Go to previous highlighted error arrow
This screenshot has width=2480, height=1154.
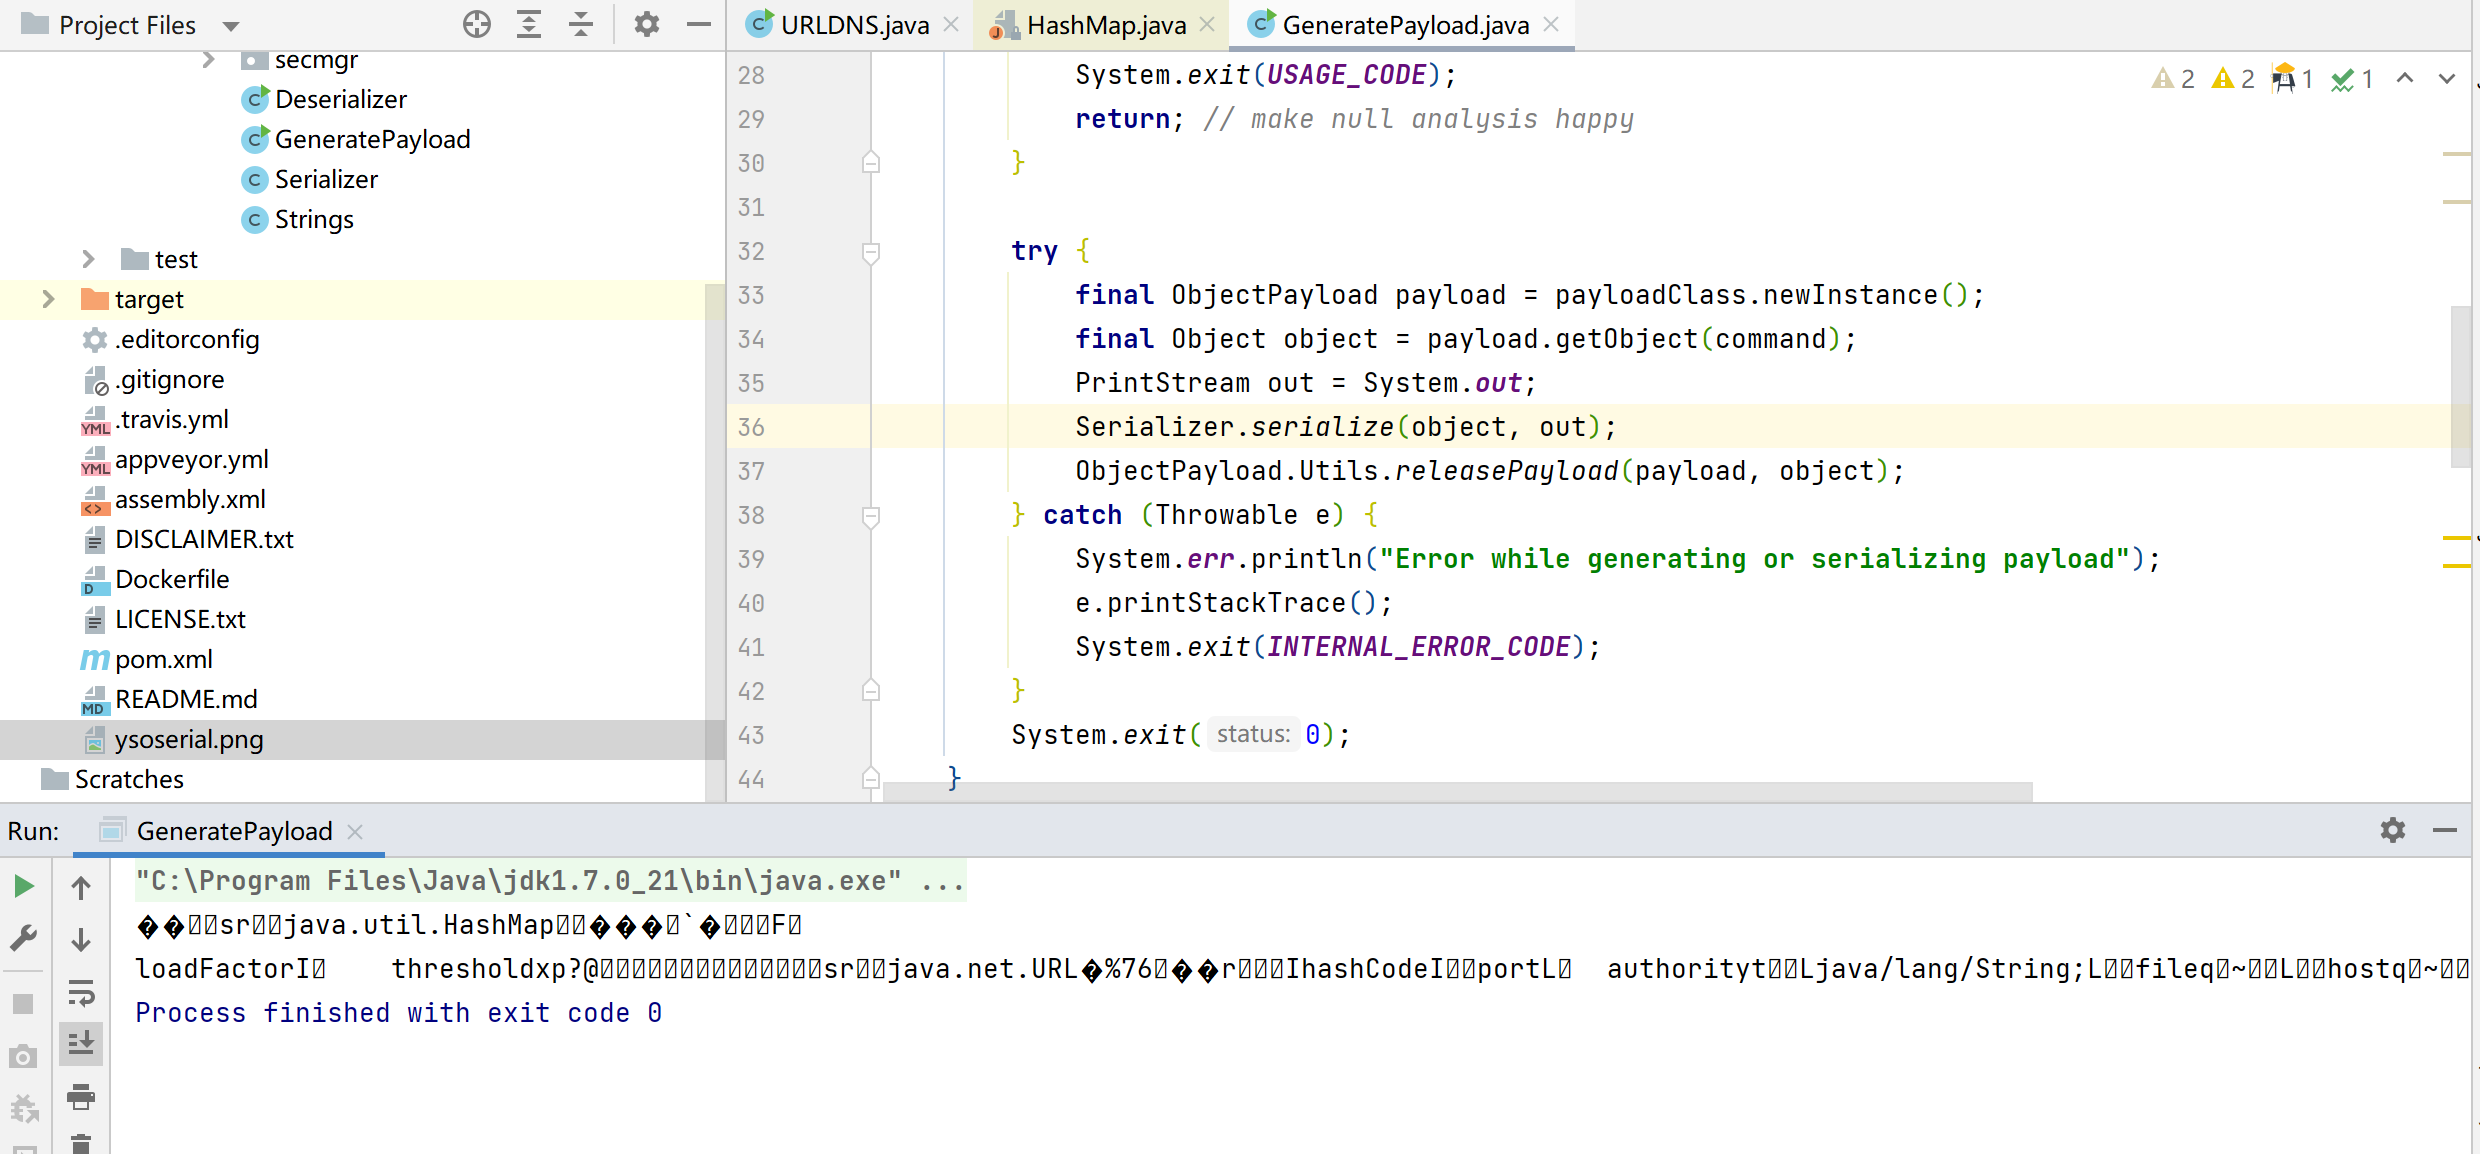(2405, 78)
